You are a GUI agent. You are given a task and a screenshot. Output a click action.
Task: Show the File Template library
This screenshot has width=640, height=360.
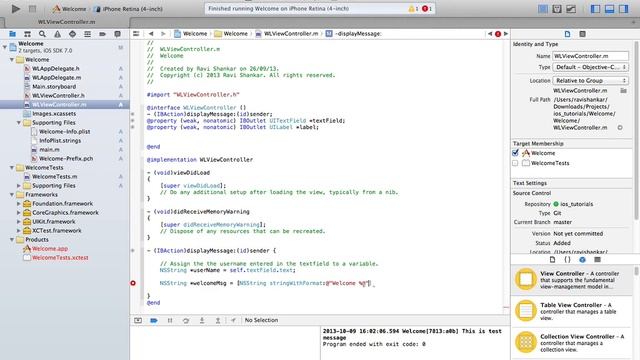click(552, 260)
